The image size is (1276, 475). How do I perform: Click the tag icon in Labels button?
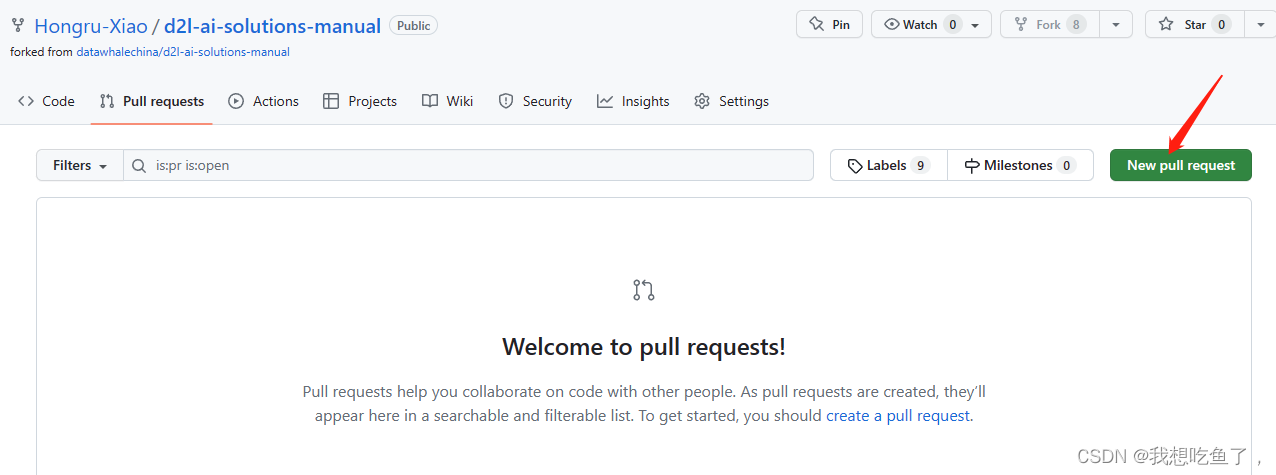coord(855,166)
